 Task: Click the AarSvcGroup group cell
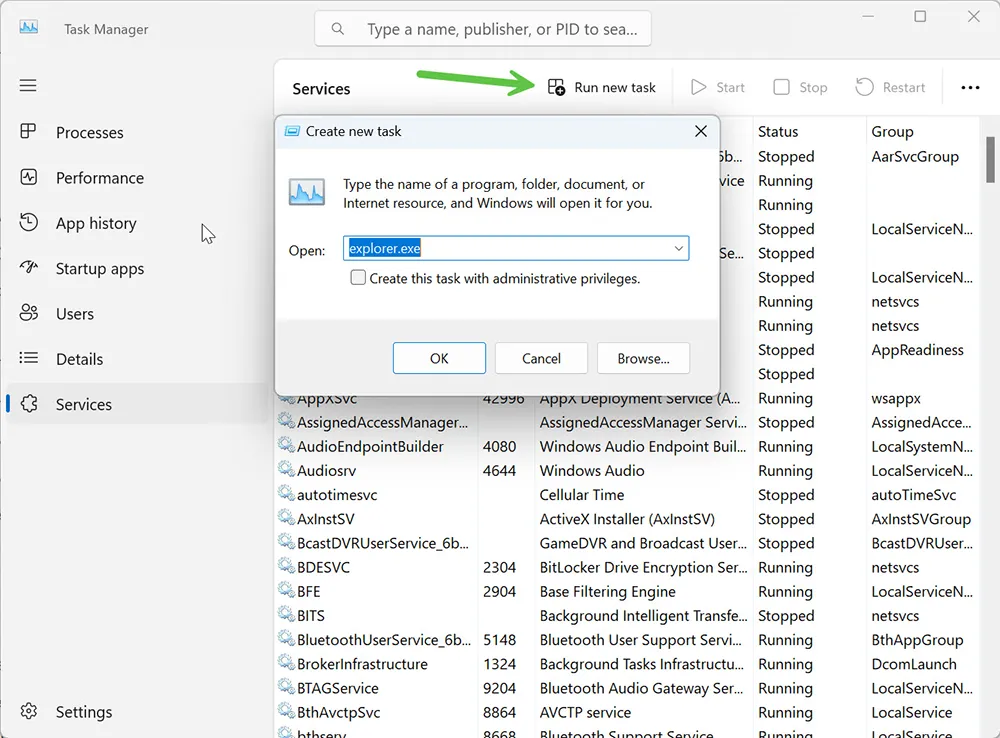click(x=915, y=156)
